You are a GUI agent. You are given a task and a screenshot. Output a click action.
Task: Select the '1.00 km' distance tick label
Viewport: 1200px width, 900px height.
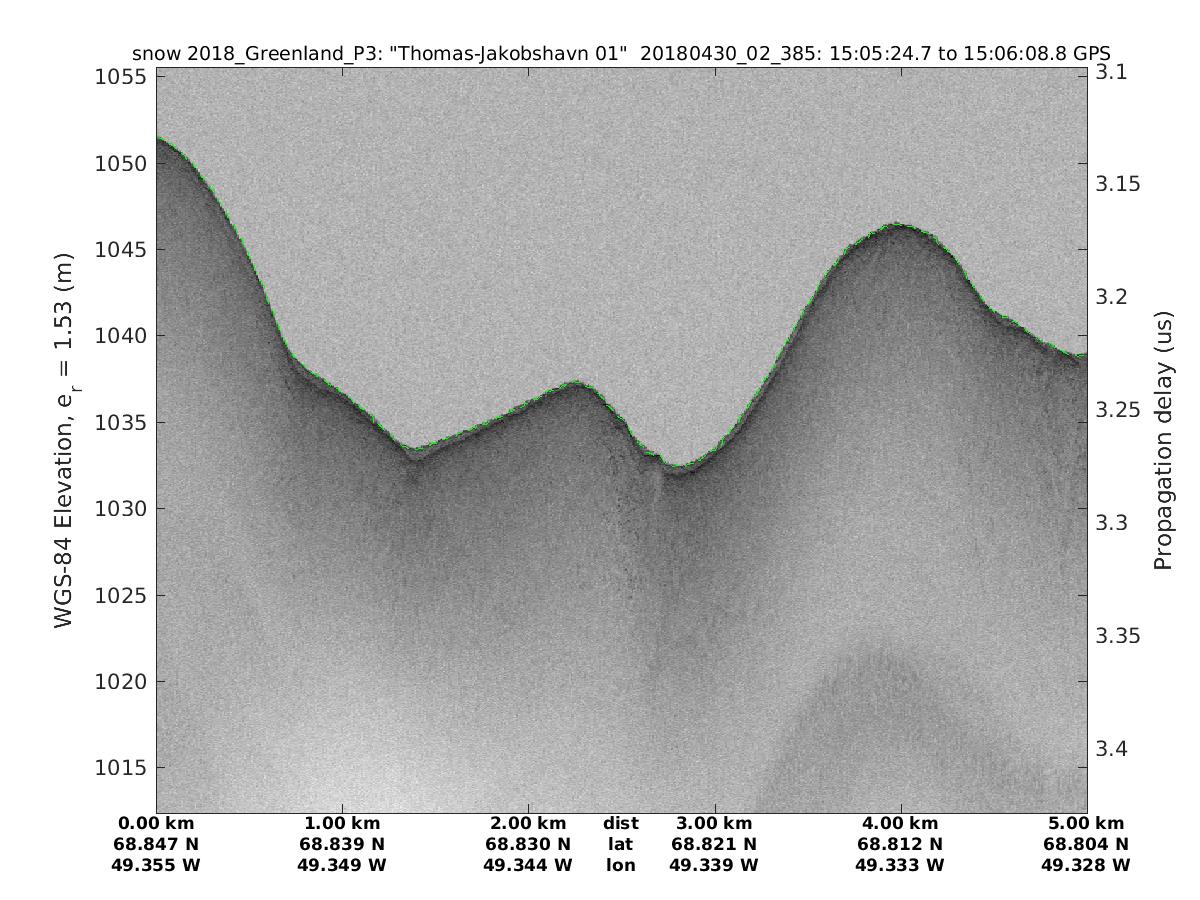click(x=342, y=824)
